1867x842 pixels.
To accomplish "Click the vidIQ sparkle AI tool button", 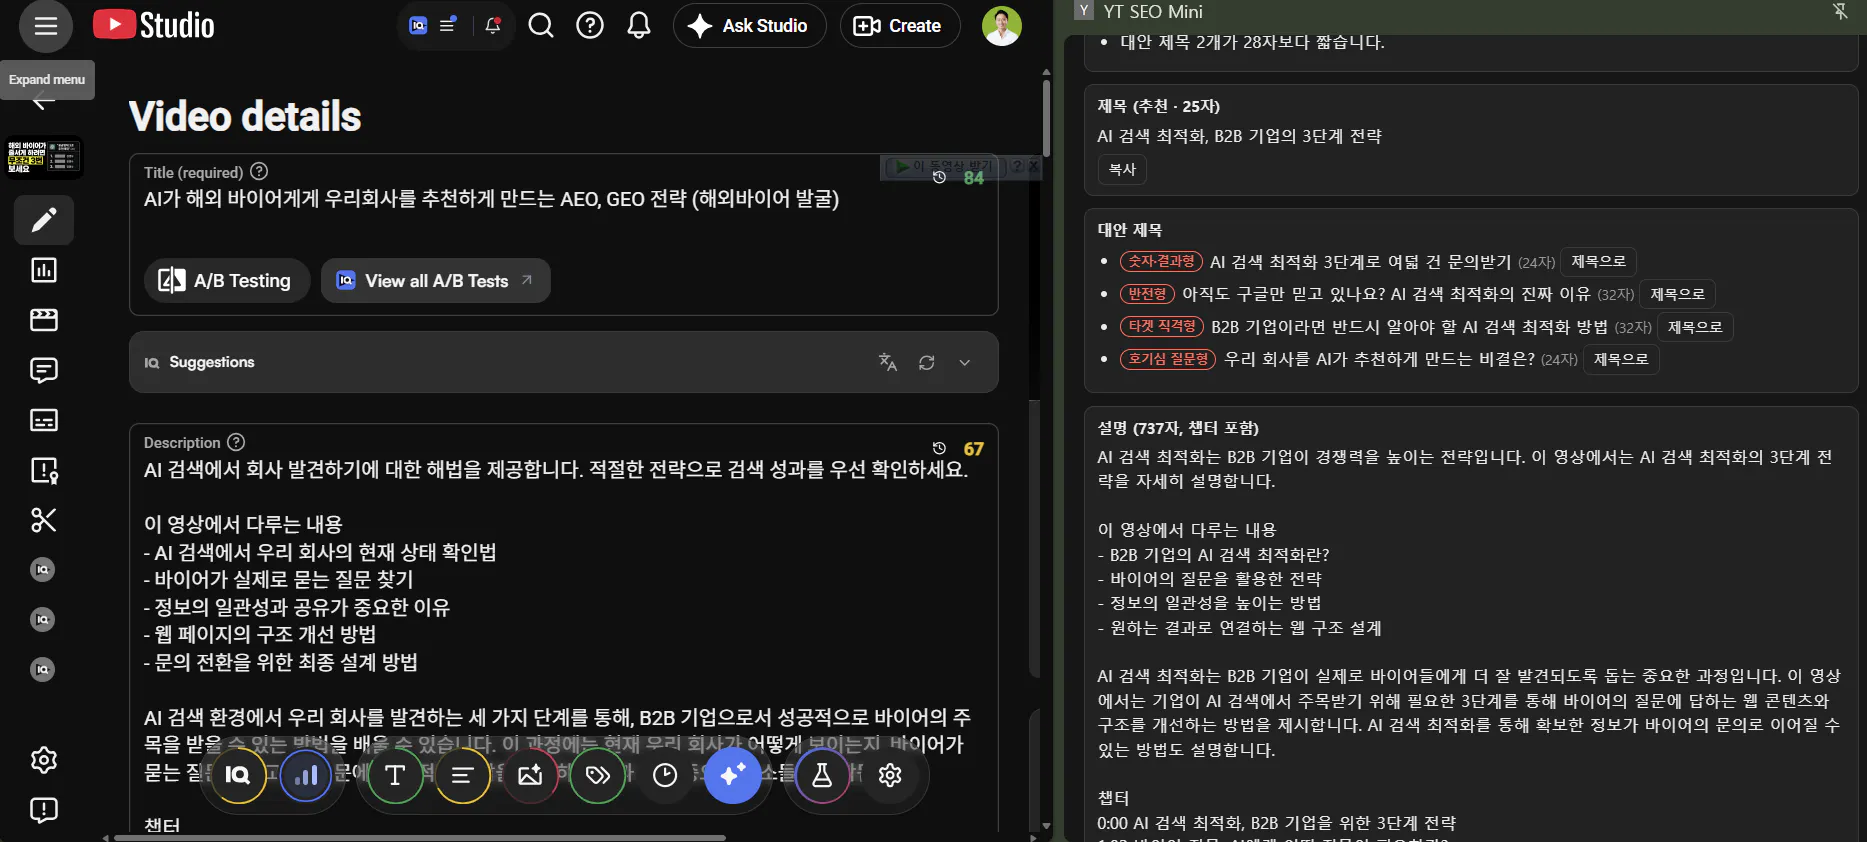I will 733,775.
